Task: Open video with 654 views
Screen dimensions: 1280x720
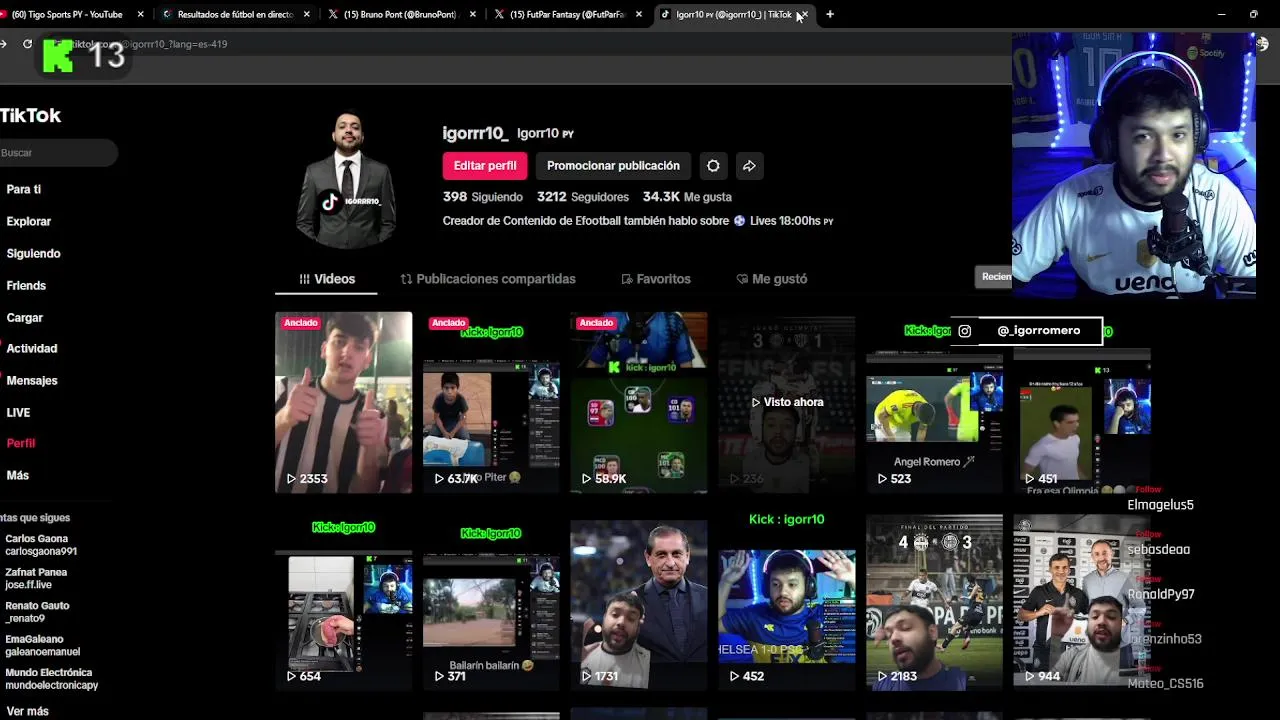Action: click(343, 602)
